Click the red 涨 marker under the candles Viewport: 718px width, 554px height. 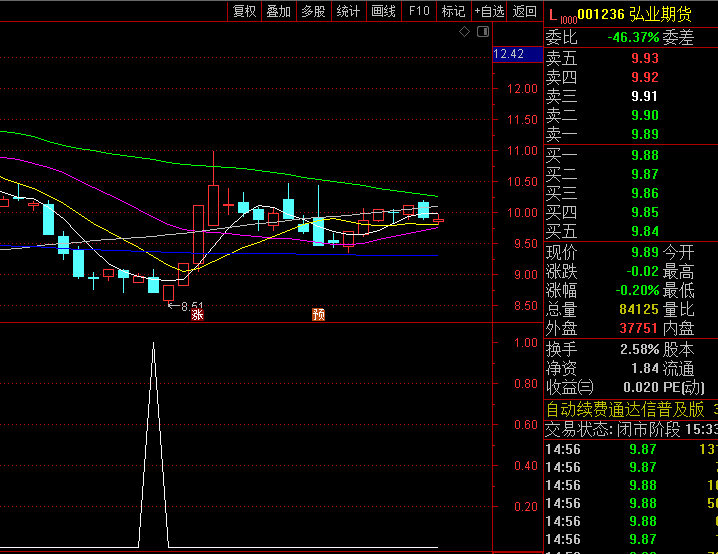(198, 314)
